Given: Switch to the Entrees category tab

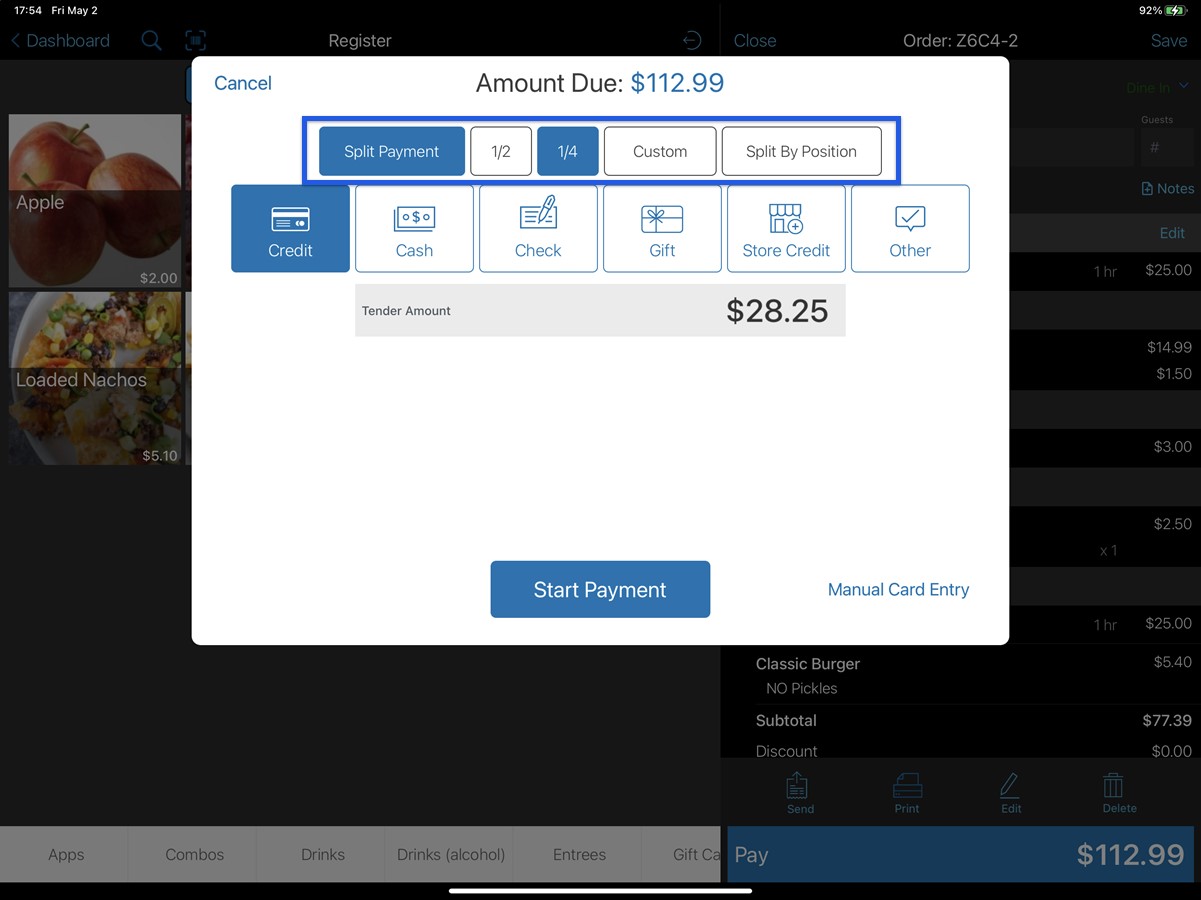Looking at the screenshot, I should 579,855.
